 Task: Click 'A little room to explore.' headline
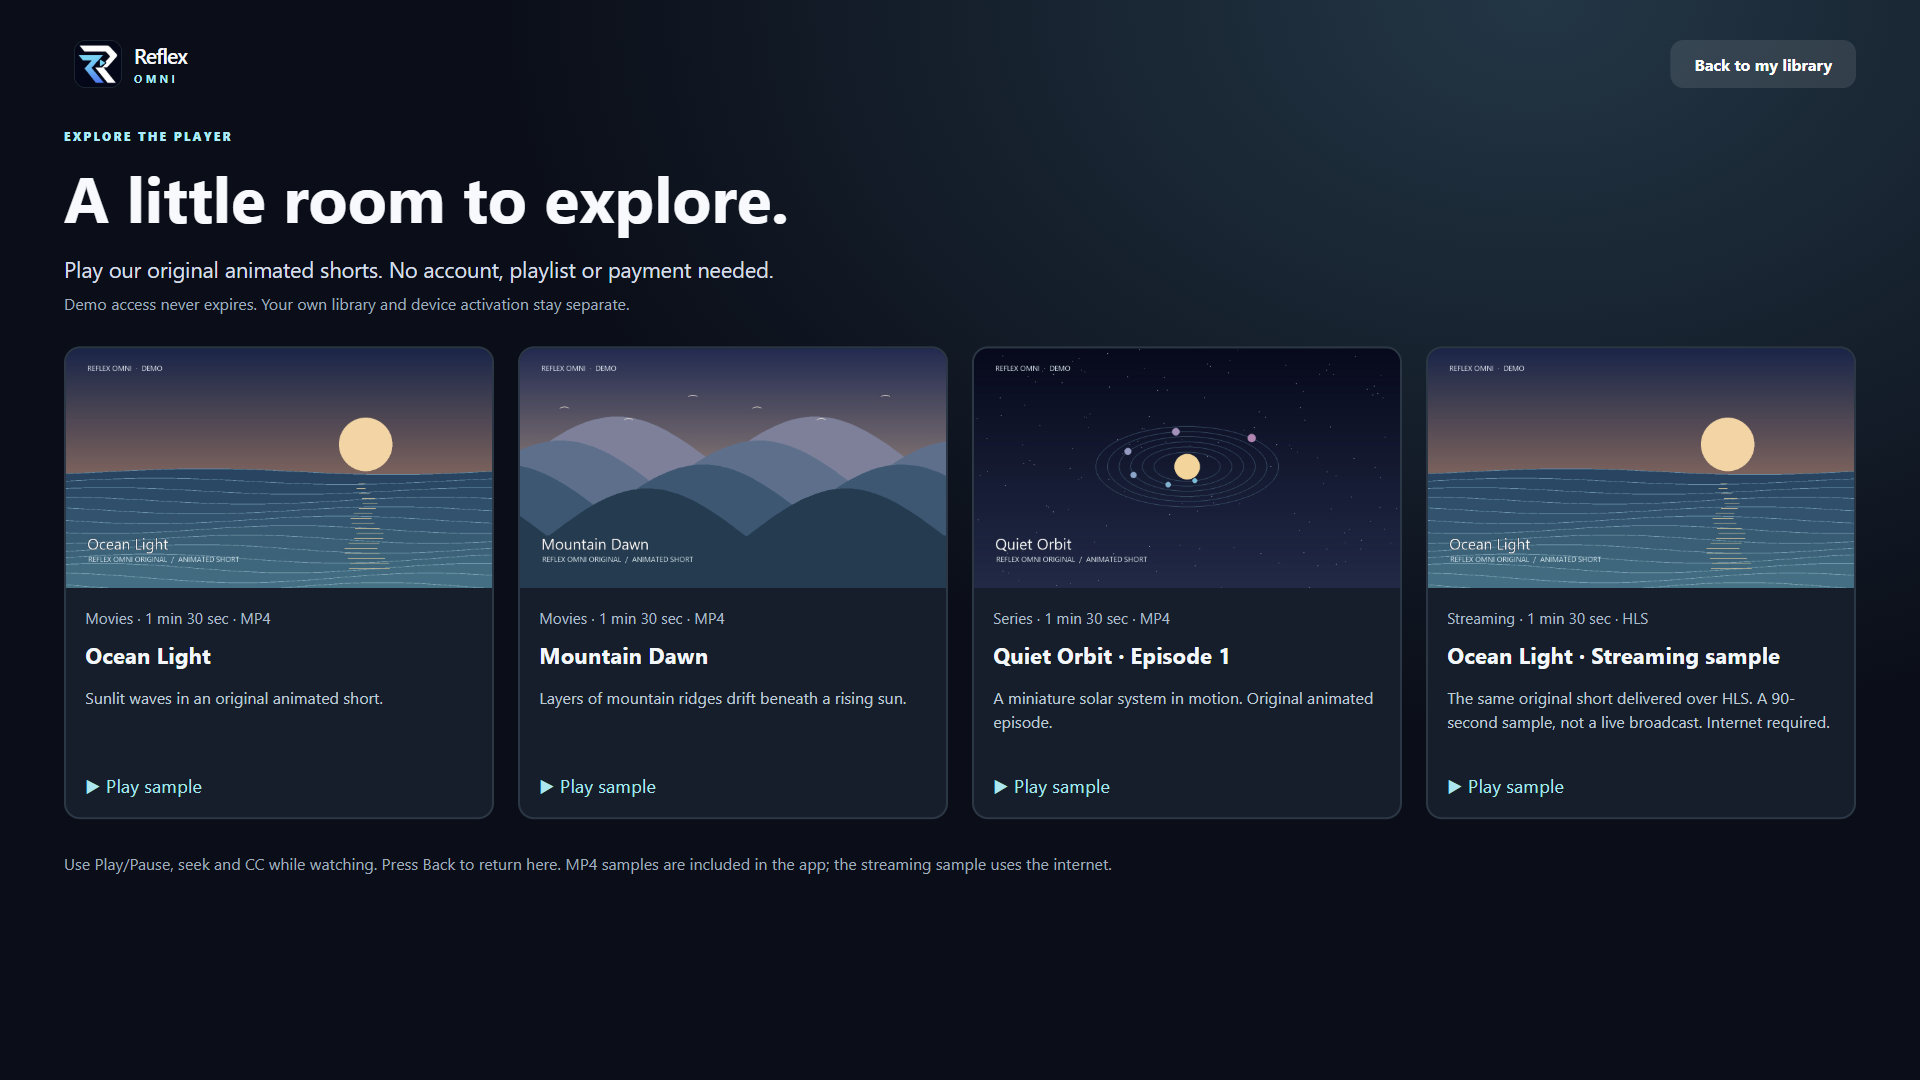point(426,203)
